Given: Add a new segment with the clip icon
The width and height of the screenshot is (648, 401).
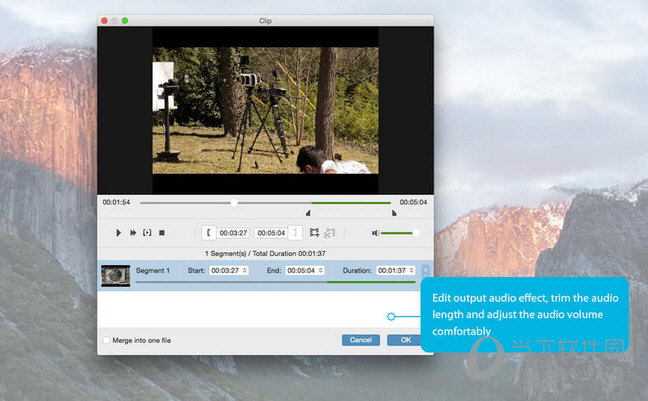Looking at the screenshot, I should [314, 233].
